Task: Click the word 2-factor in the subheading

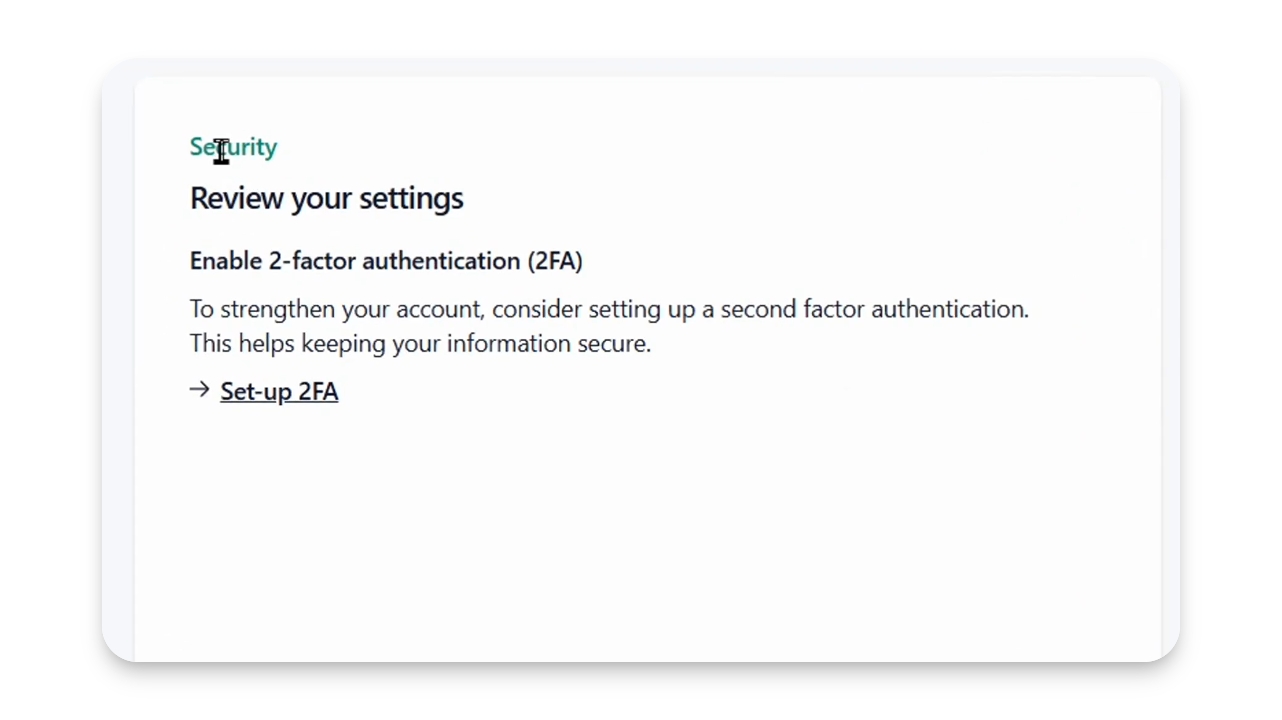Action: (x=312, y=261)
